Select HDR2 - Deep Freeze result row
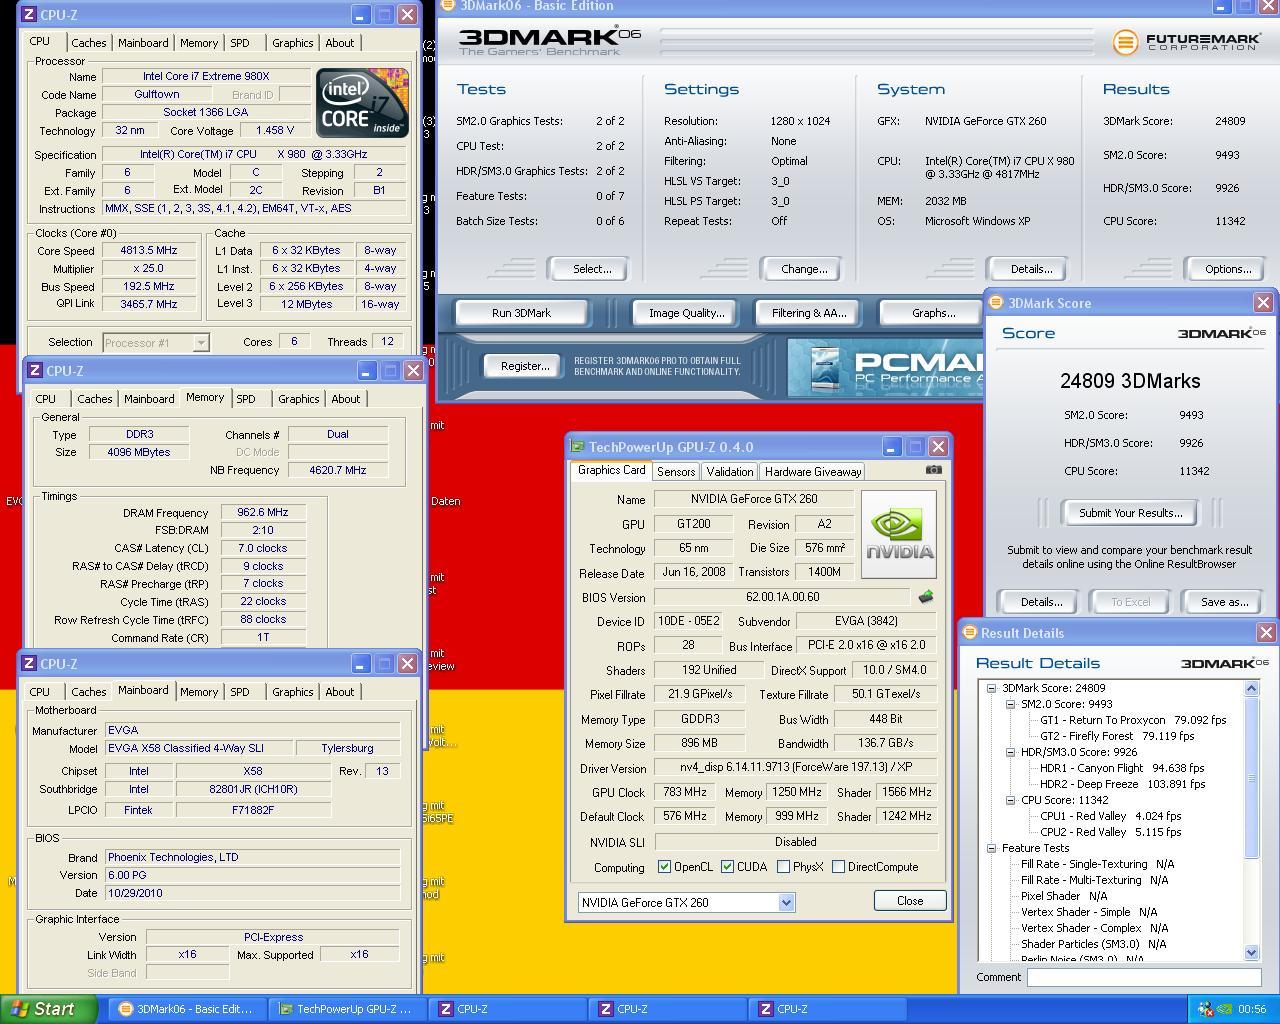 [1122, 784]
